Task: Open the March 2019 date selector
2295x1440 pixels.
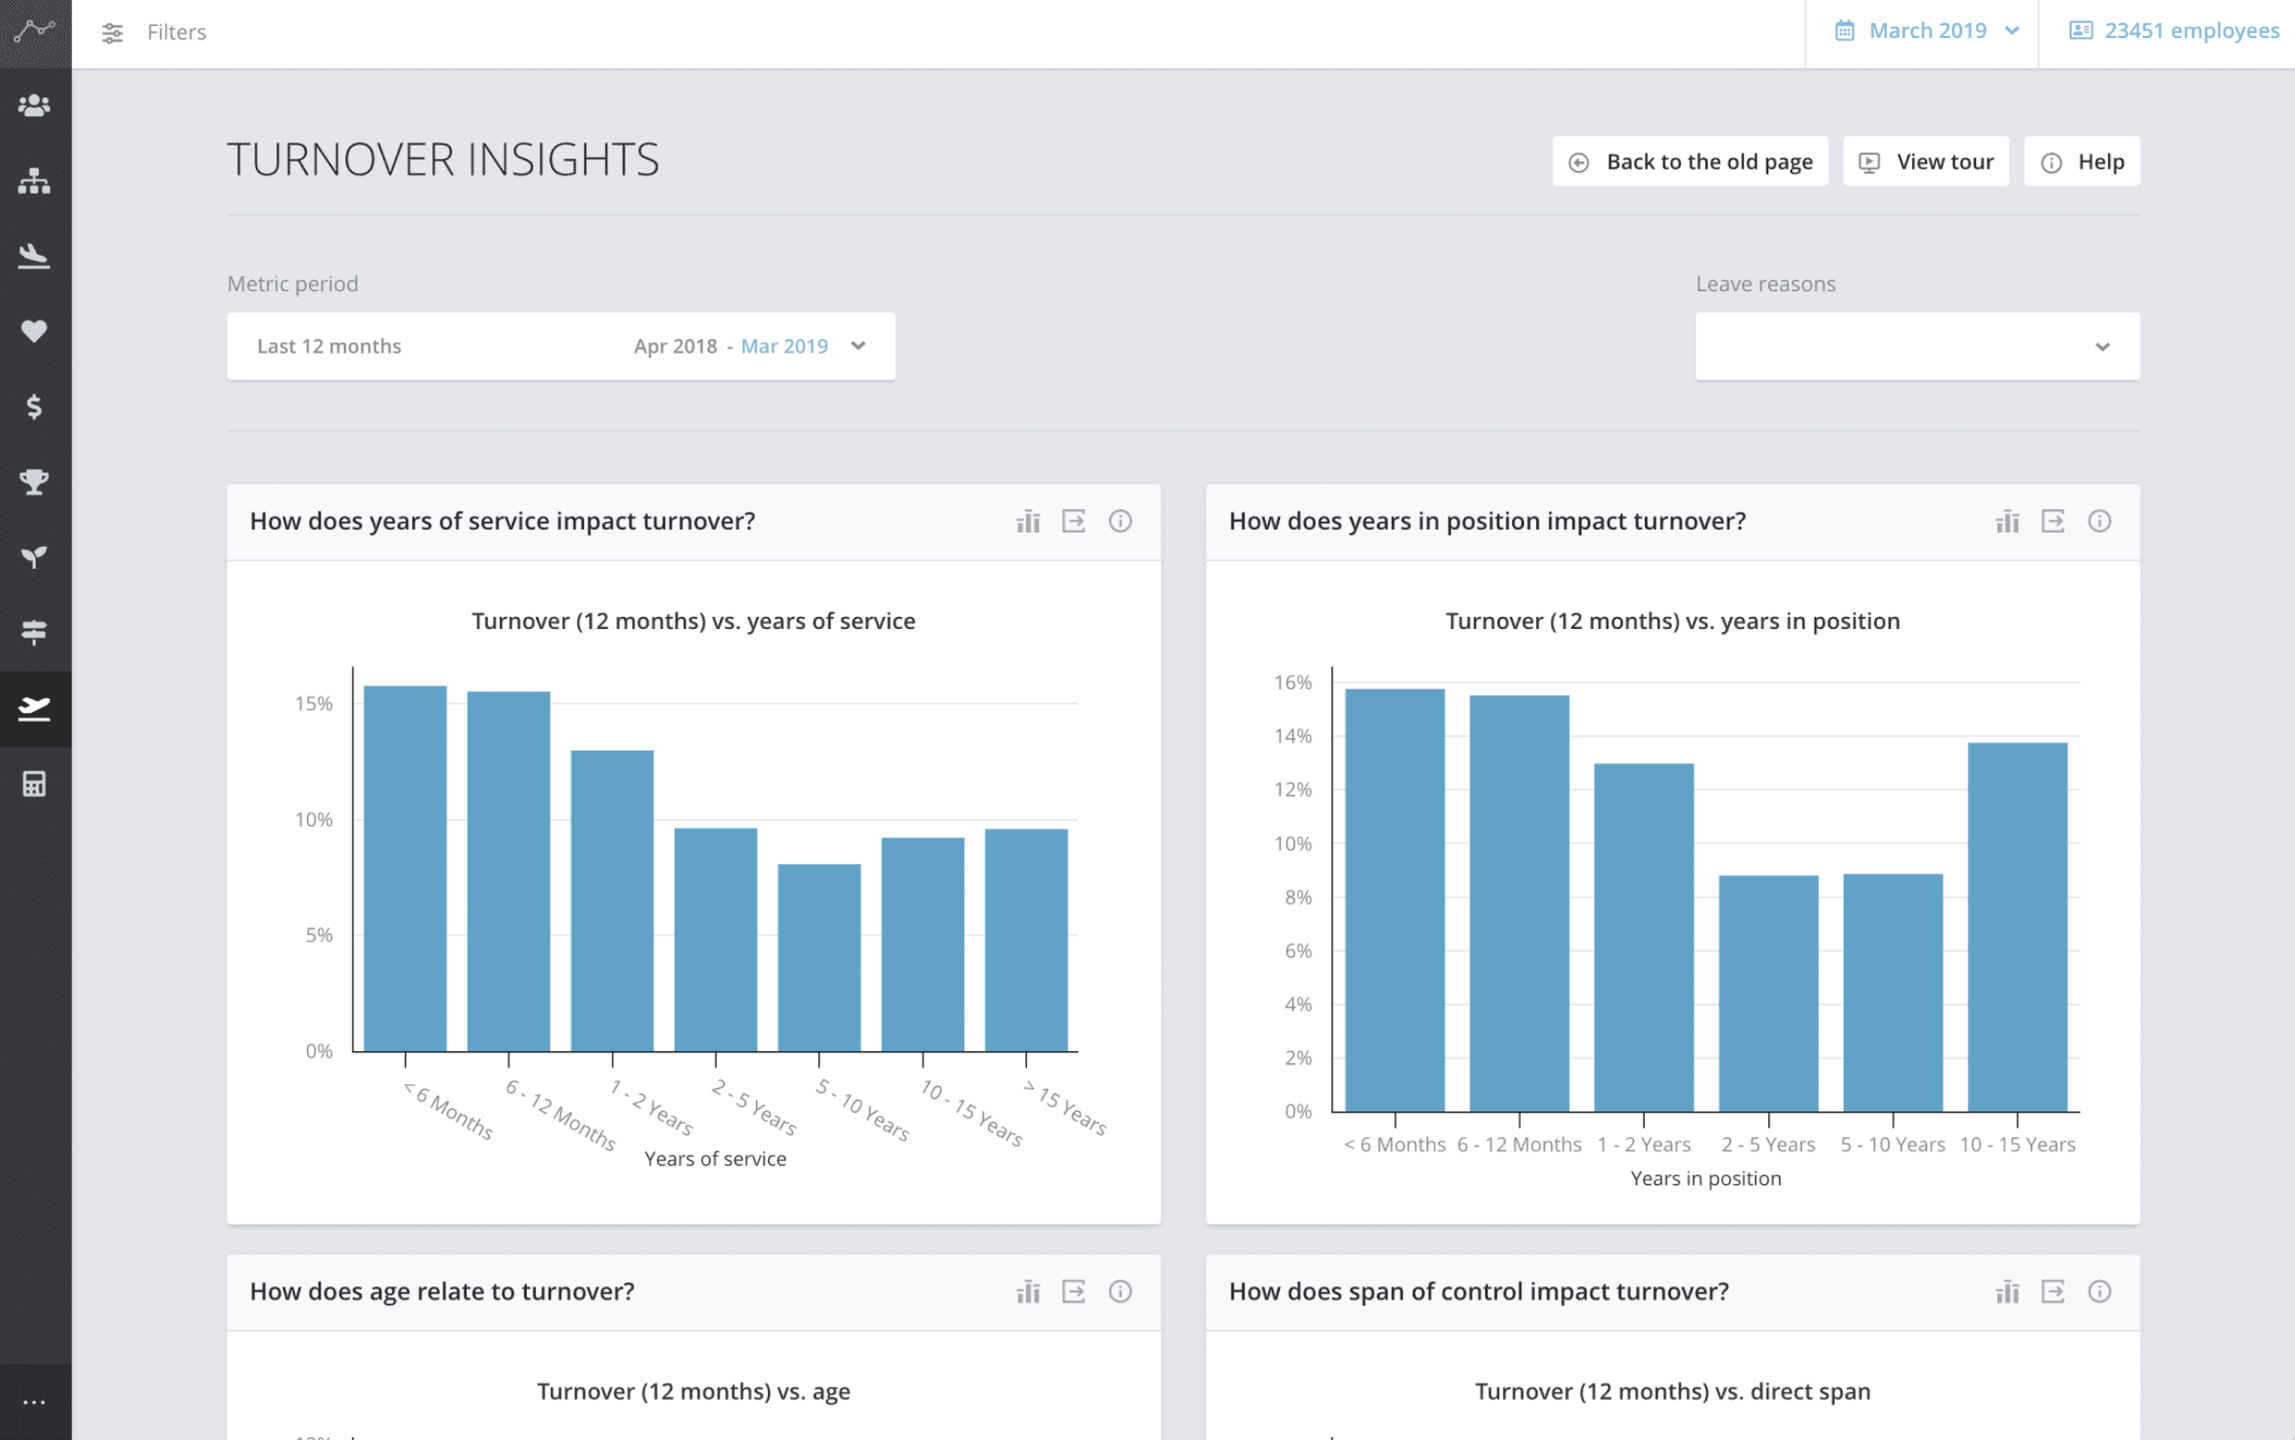Action: [1926, 31]
